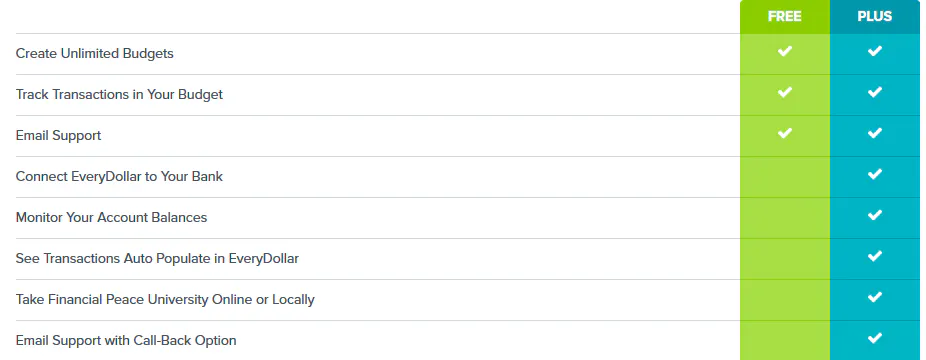This screenshot has width=926, height=360.
Task: Click Take Financial Peace University label
Action: (x=165, y=300)
